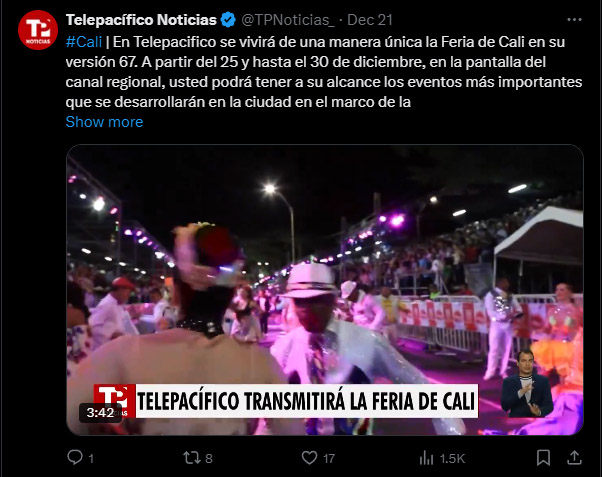The width and height of the screenshot is (602, 477).
Task: View tweet analytics bar chart icon
Action: click(427, 458)
